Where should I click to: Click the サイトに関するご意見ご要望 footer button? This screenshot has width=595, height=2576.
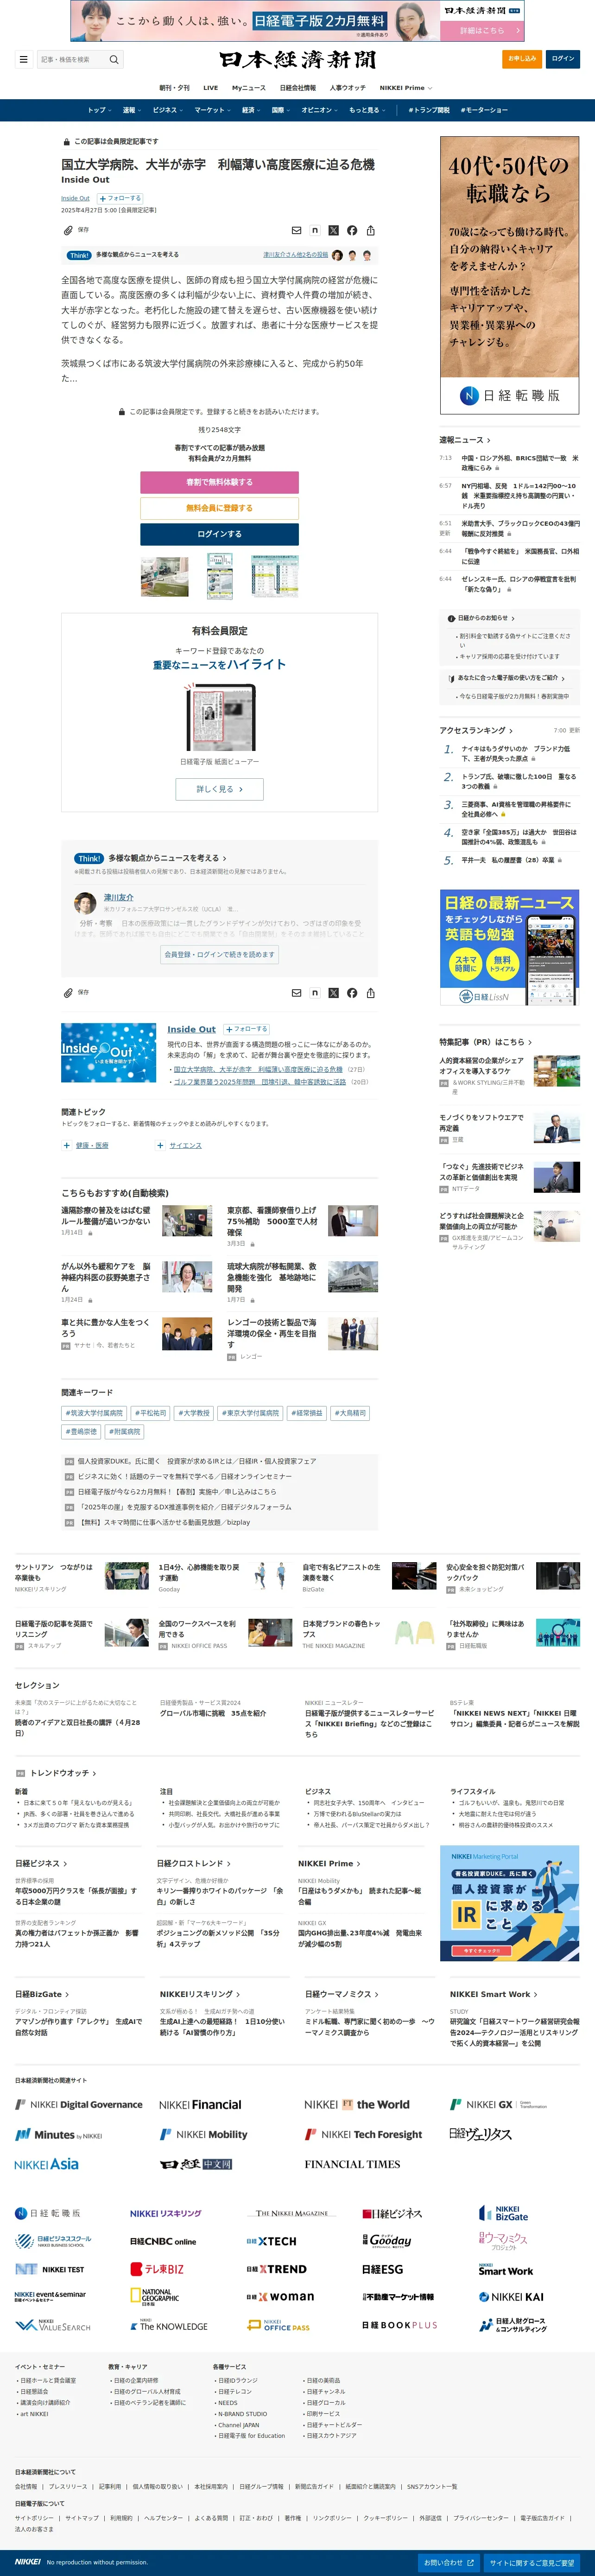(532, 2563)
